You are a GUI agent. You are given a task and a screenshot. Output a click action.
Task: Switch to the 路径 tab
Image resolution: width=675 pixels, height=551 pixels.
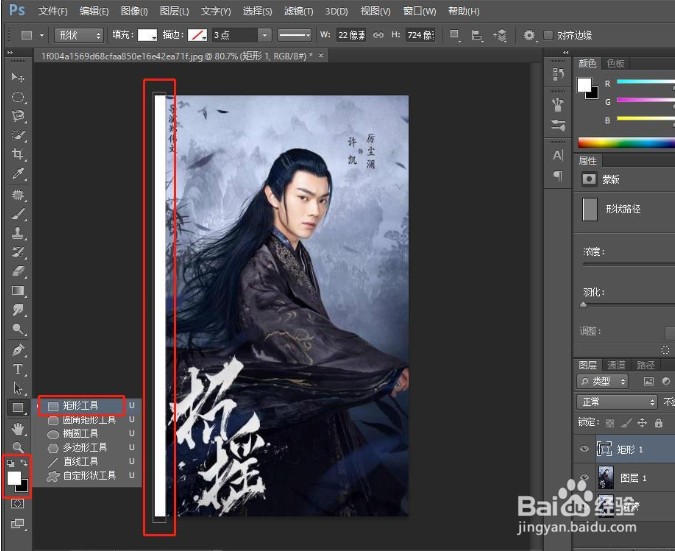point(646,365)
